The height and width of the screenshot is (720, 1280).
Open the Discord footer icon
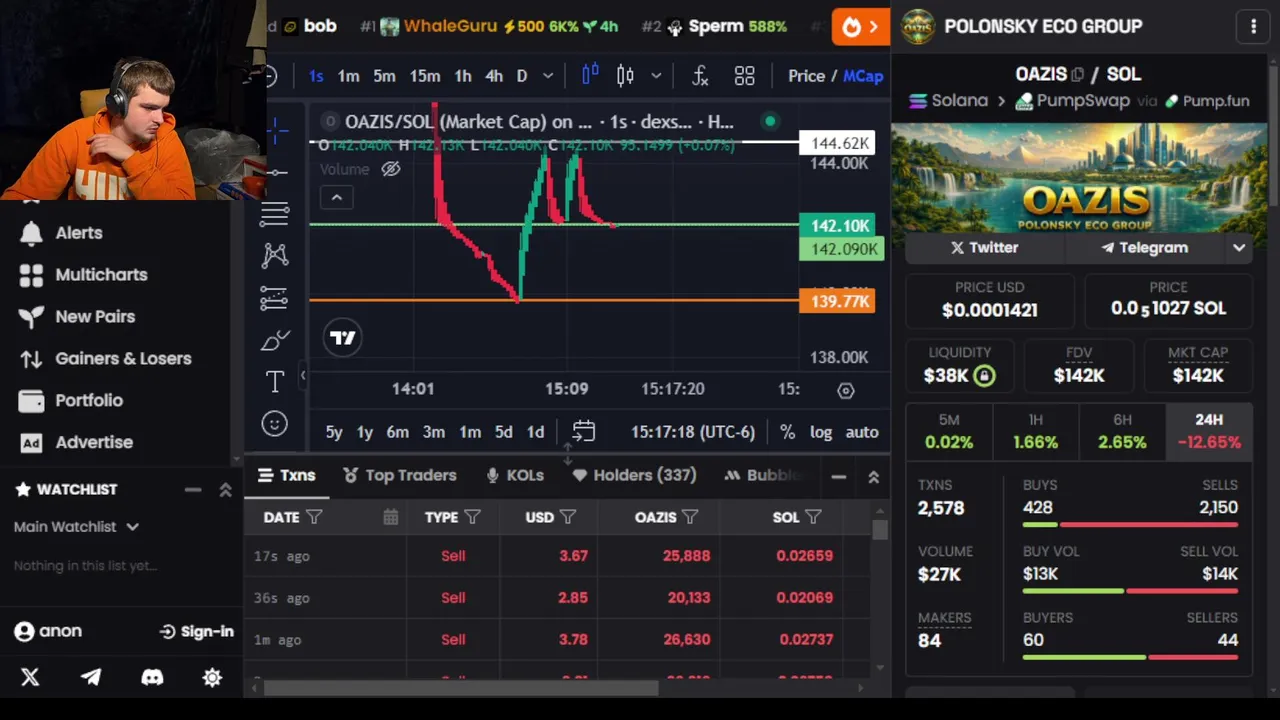pyautogui.click(x=152, y=677)
